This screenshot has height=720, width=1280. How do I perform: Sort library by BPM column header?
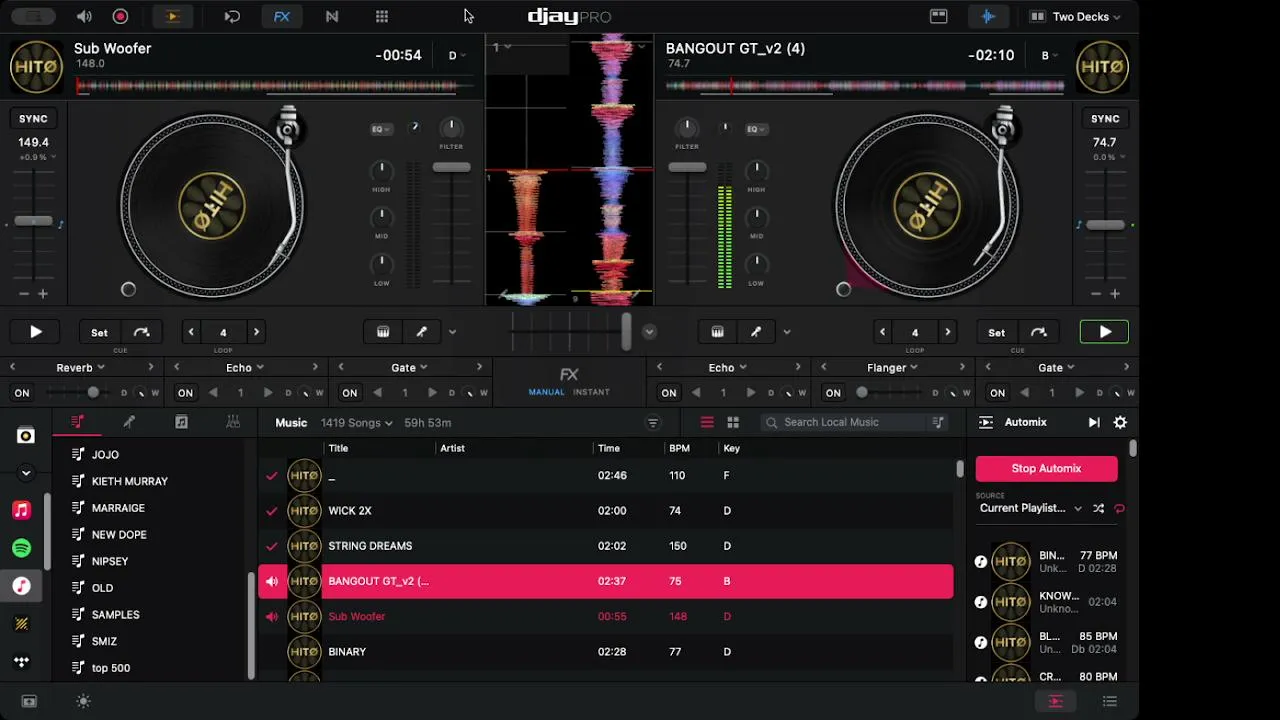[x=680, y=448]
